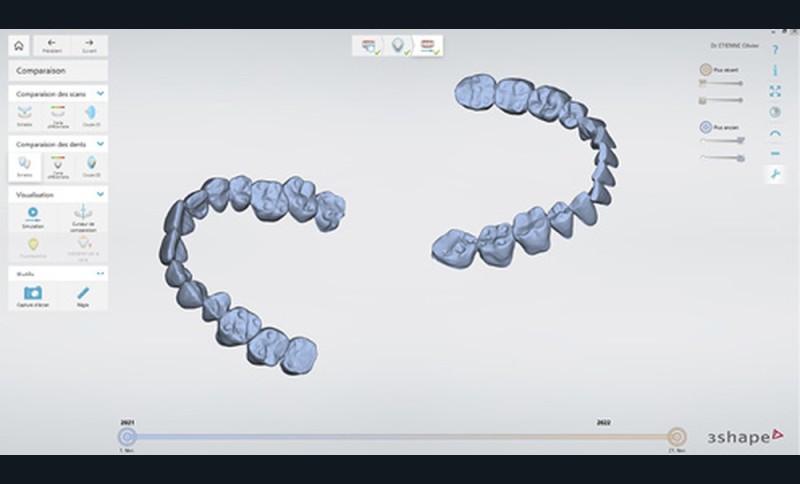Open the Simulation visualisation tool
Image resolution: width=800 pixels, height=484 pixels.
click(x=32, y=217)
